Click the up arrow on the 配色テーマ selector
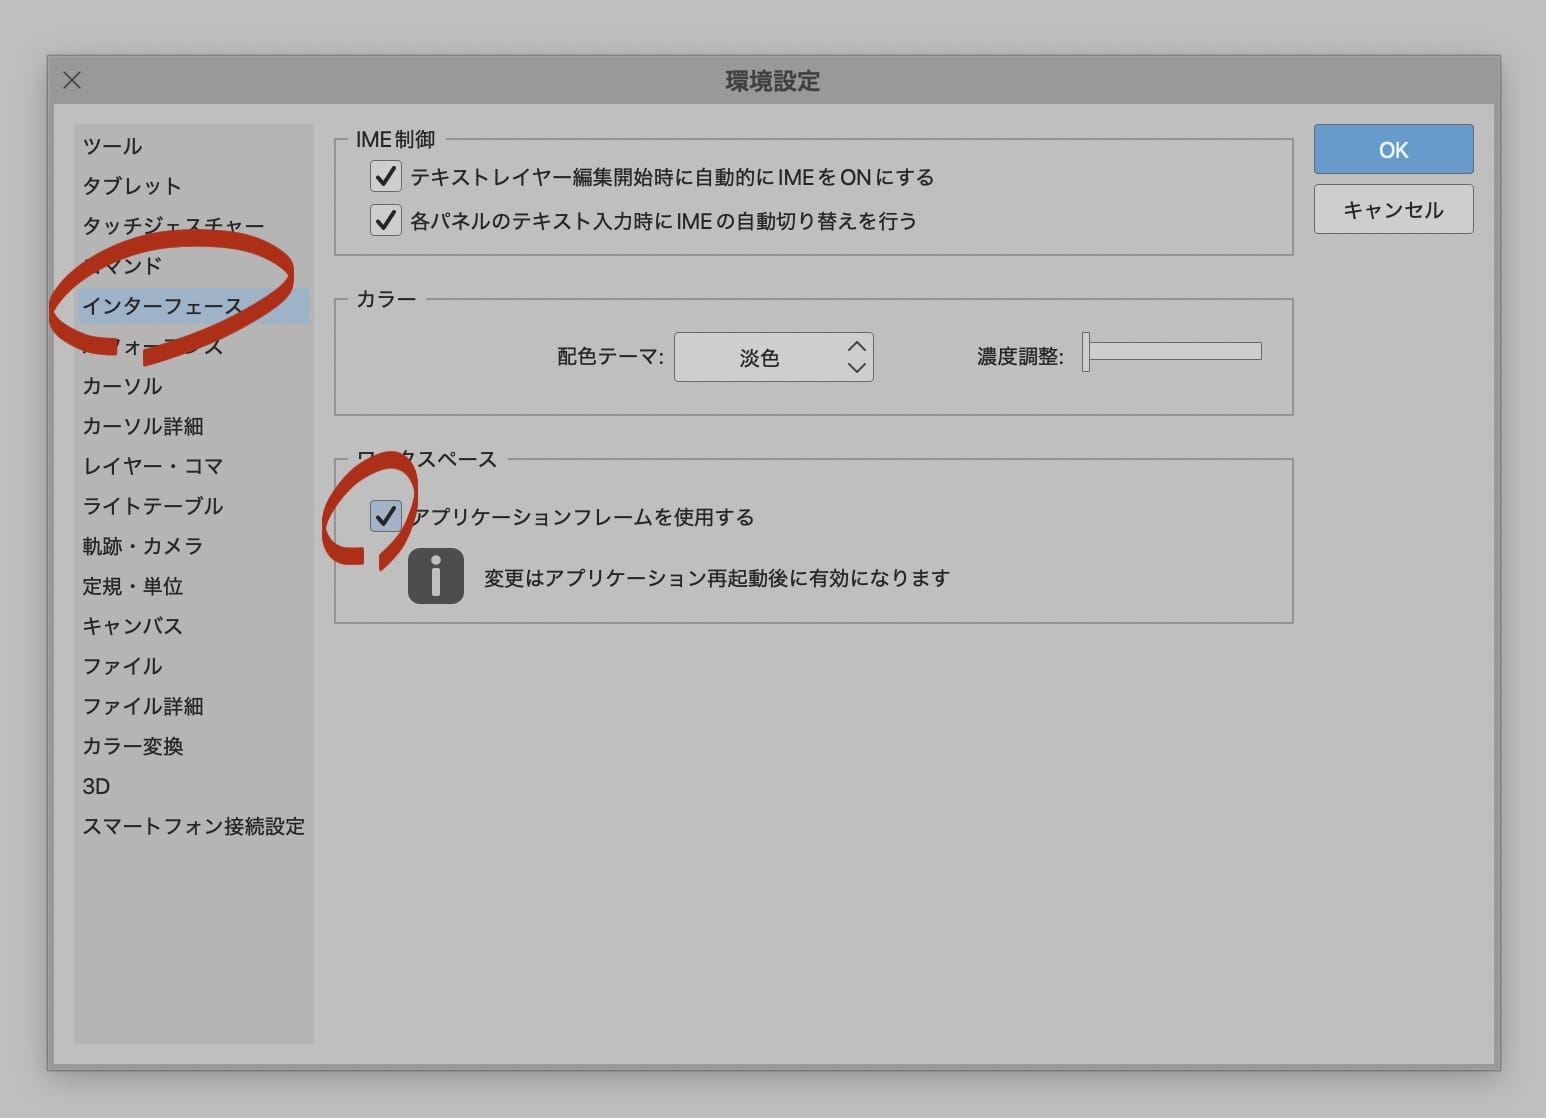Viewport: 1546px width, 1118px height. pos(857,345)
